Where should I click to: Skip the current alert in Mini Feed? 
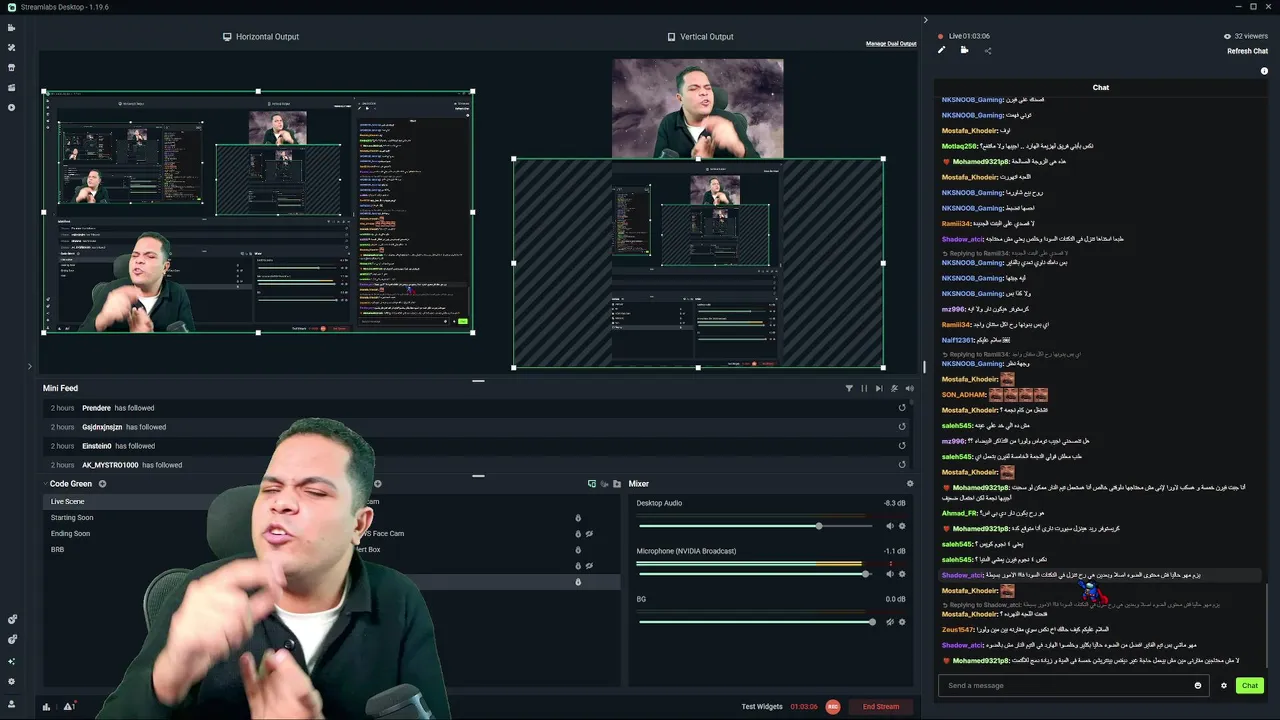879,388
